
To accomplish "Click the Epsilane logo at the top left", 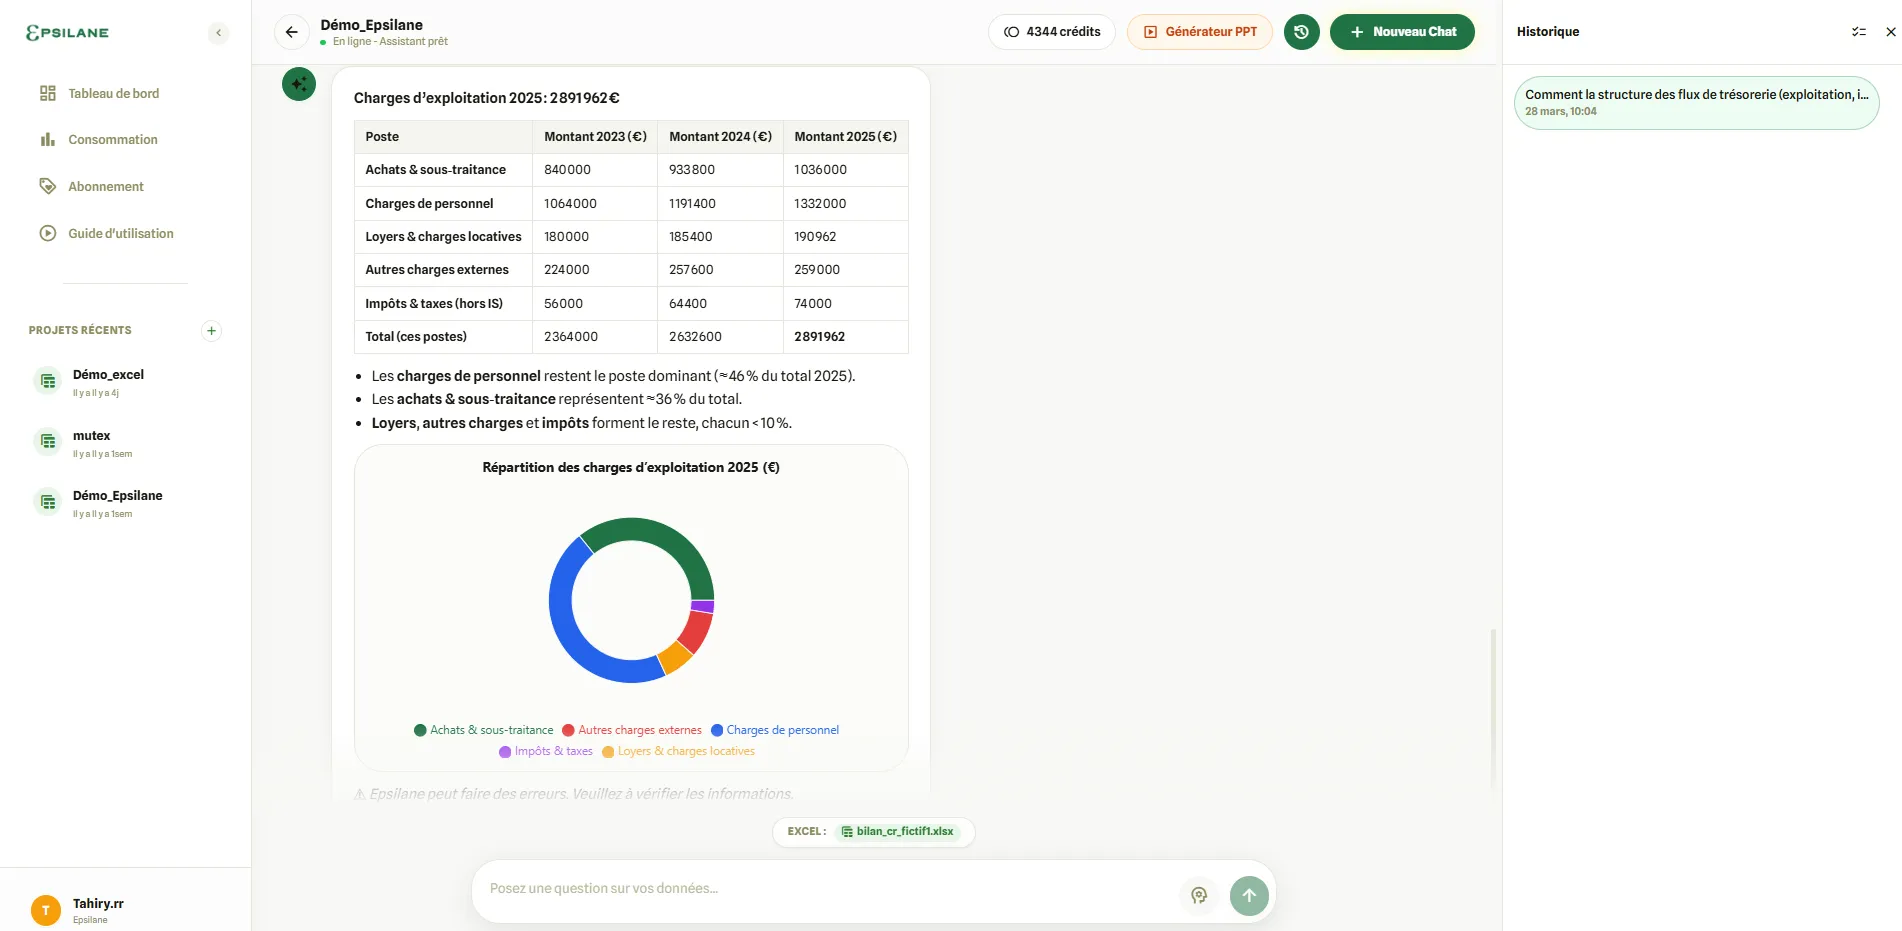I will point(66,31).
